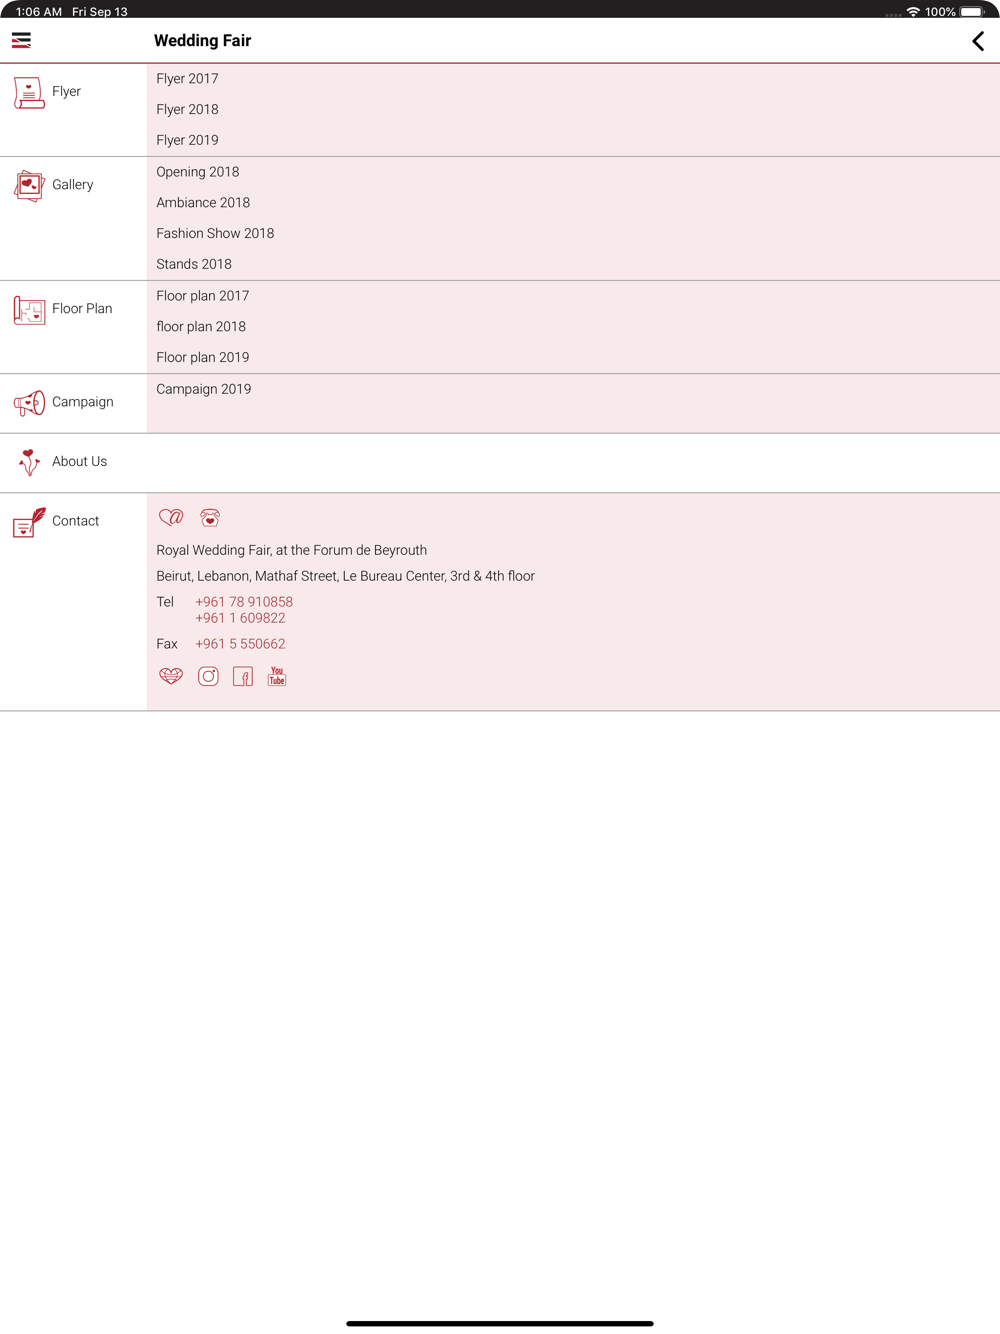Open the Facebook icon

click(243, 677)
